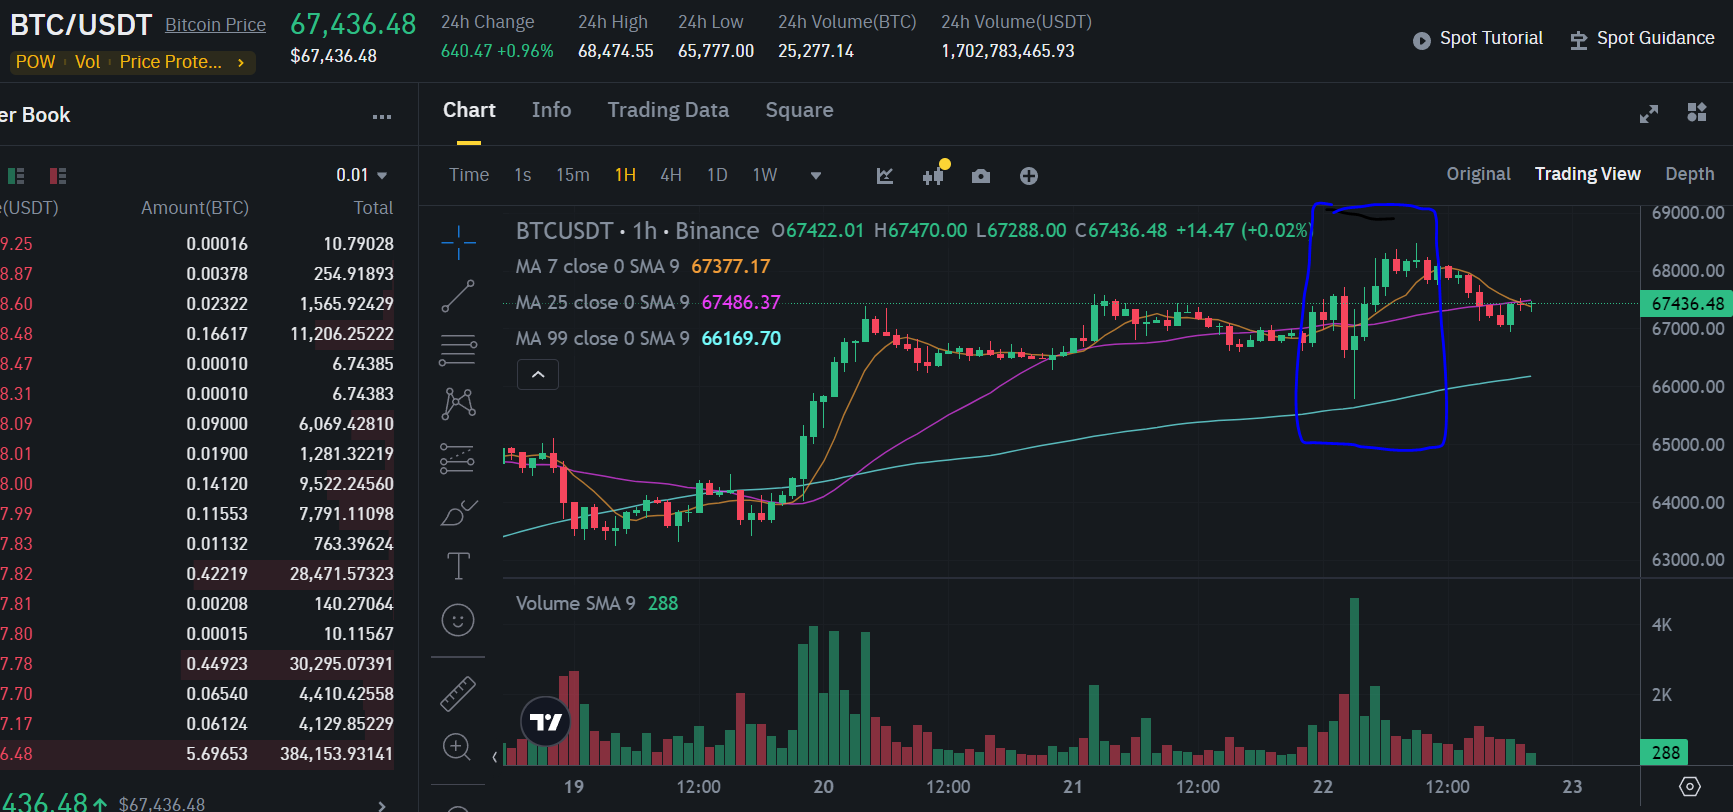Viewport: 1733px width, 812px height.
Task: Select the Time interval option
Action: coord(469,175)
